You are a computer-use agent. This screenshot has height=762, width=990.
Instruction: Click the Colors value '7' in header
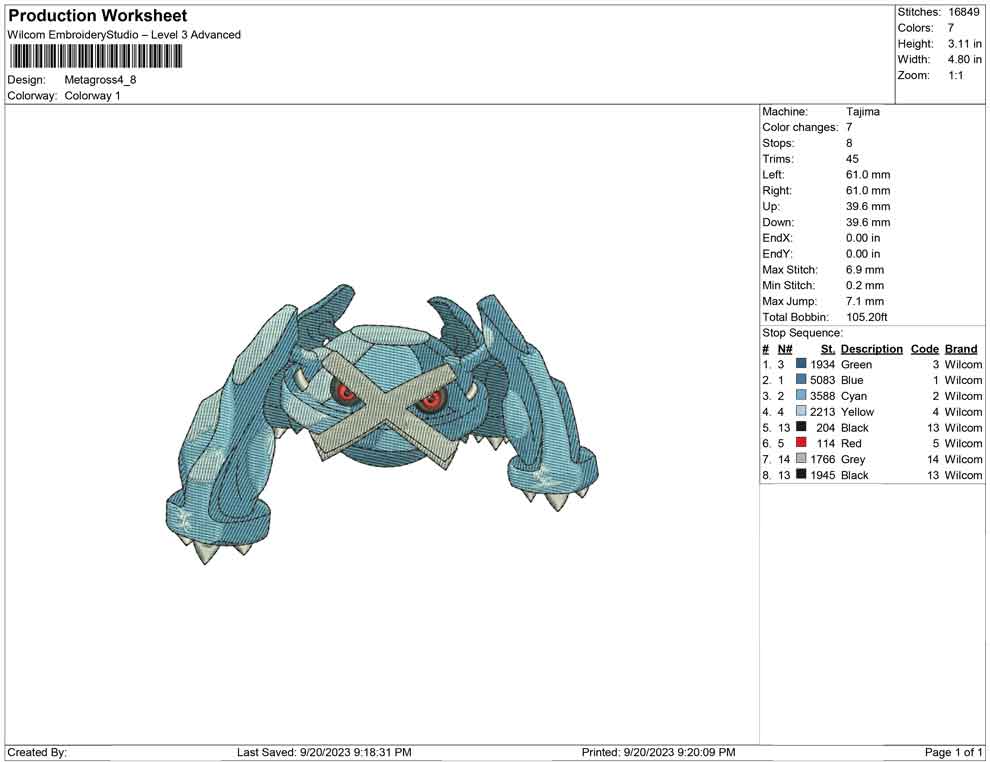pos(951,28)
